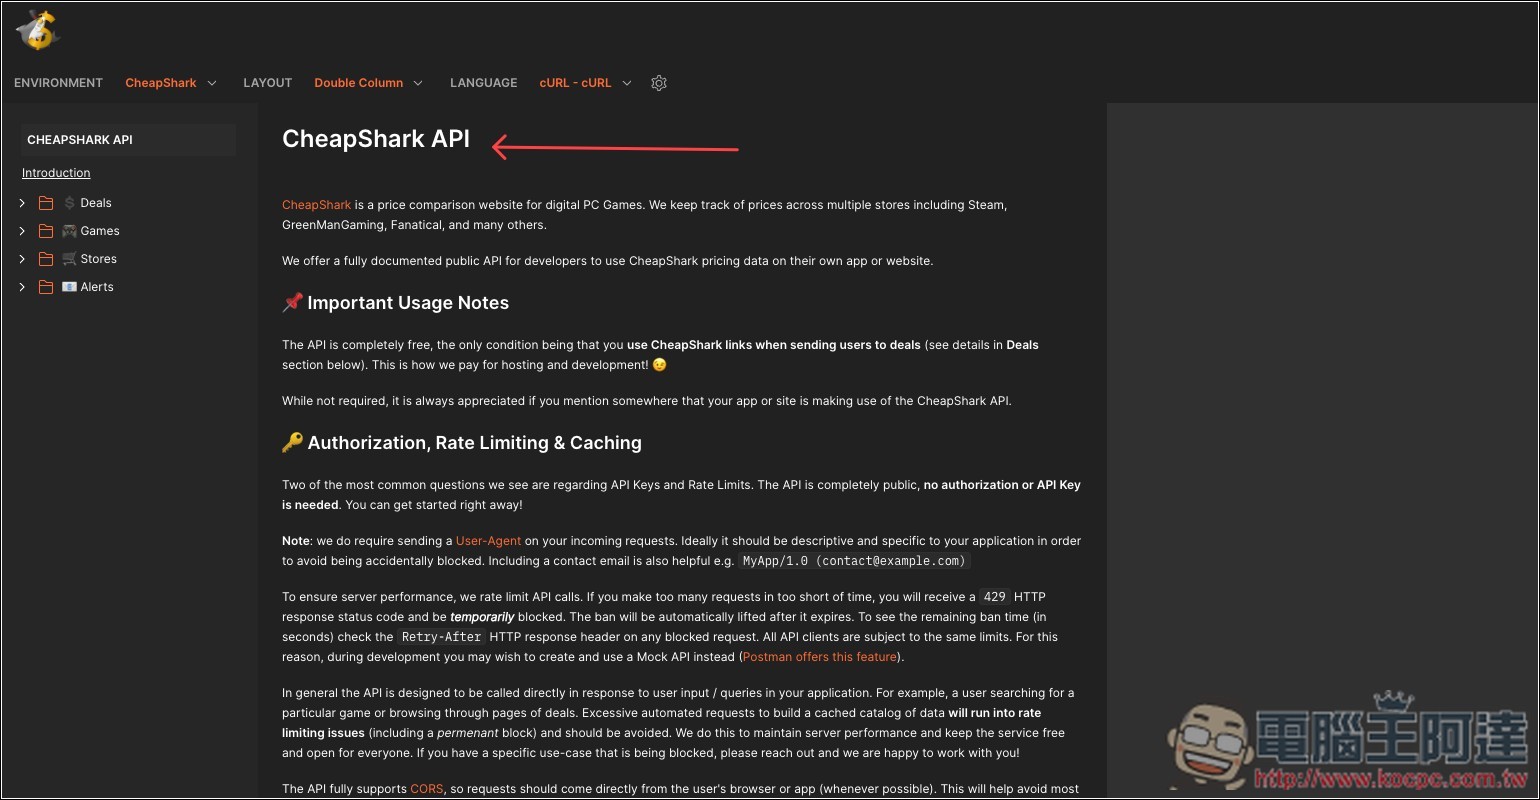Click the LANGUAGE label
Viewport: 1540px width, 800px height.
(x=483, y=83)
